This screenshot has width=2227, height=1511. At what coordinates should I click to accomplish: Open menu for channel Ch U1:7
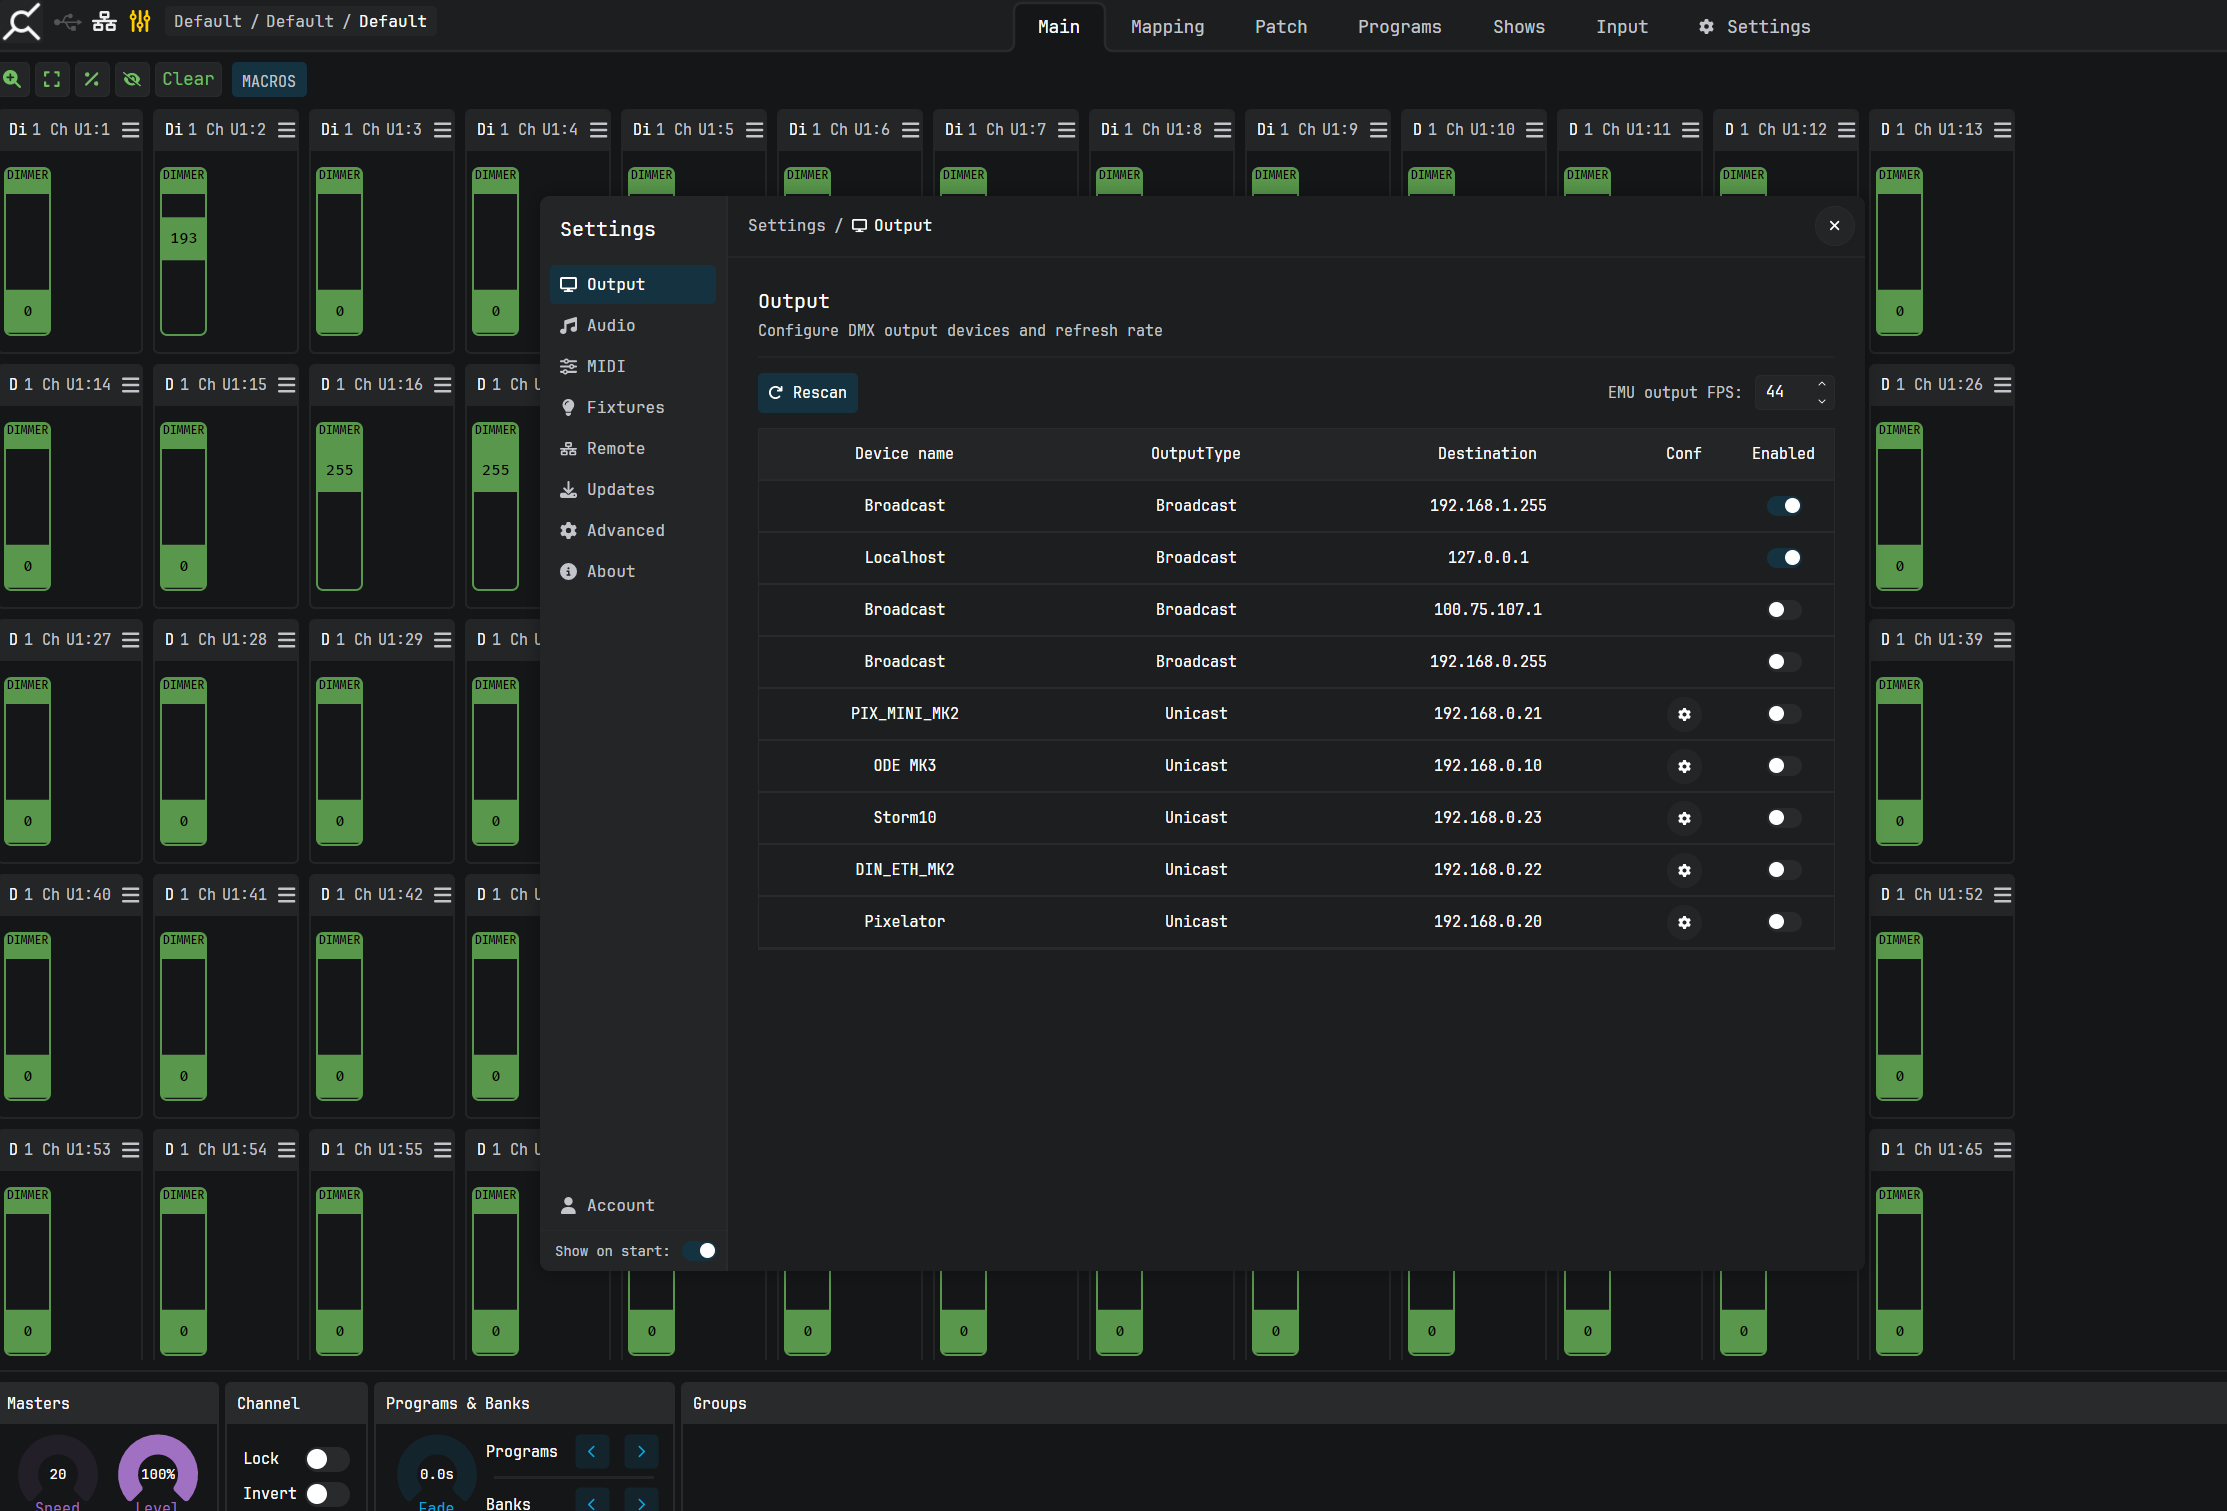click(1066, 130)
